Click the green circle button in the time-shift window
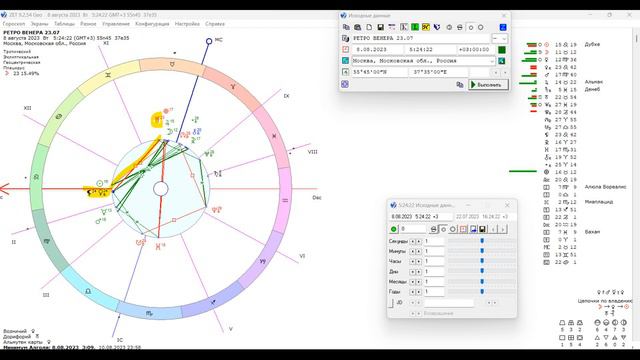This screenshot has height=360, width=640. 393,229
